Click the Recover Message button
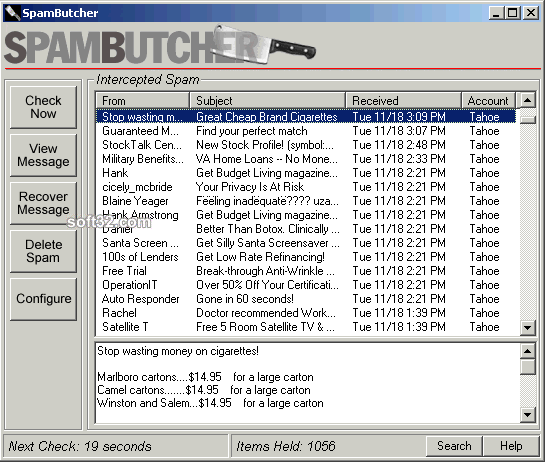This screenshot has height=462, width=545. click(x=43, y=203)
